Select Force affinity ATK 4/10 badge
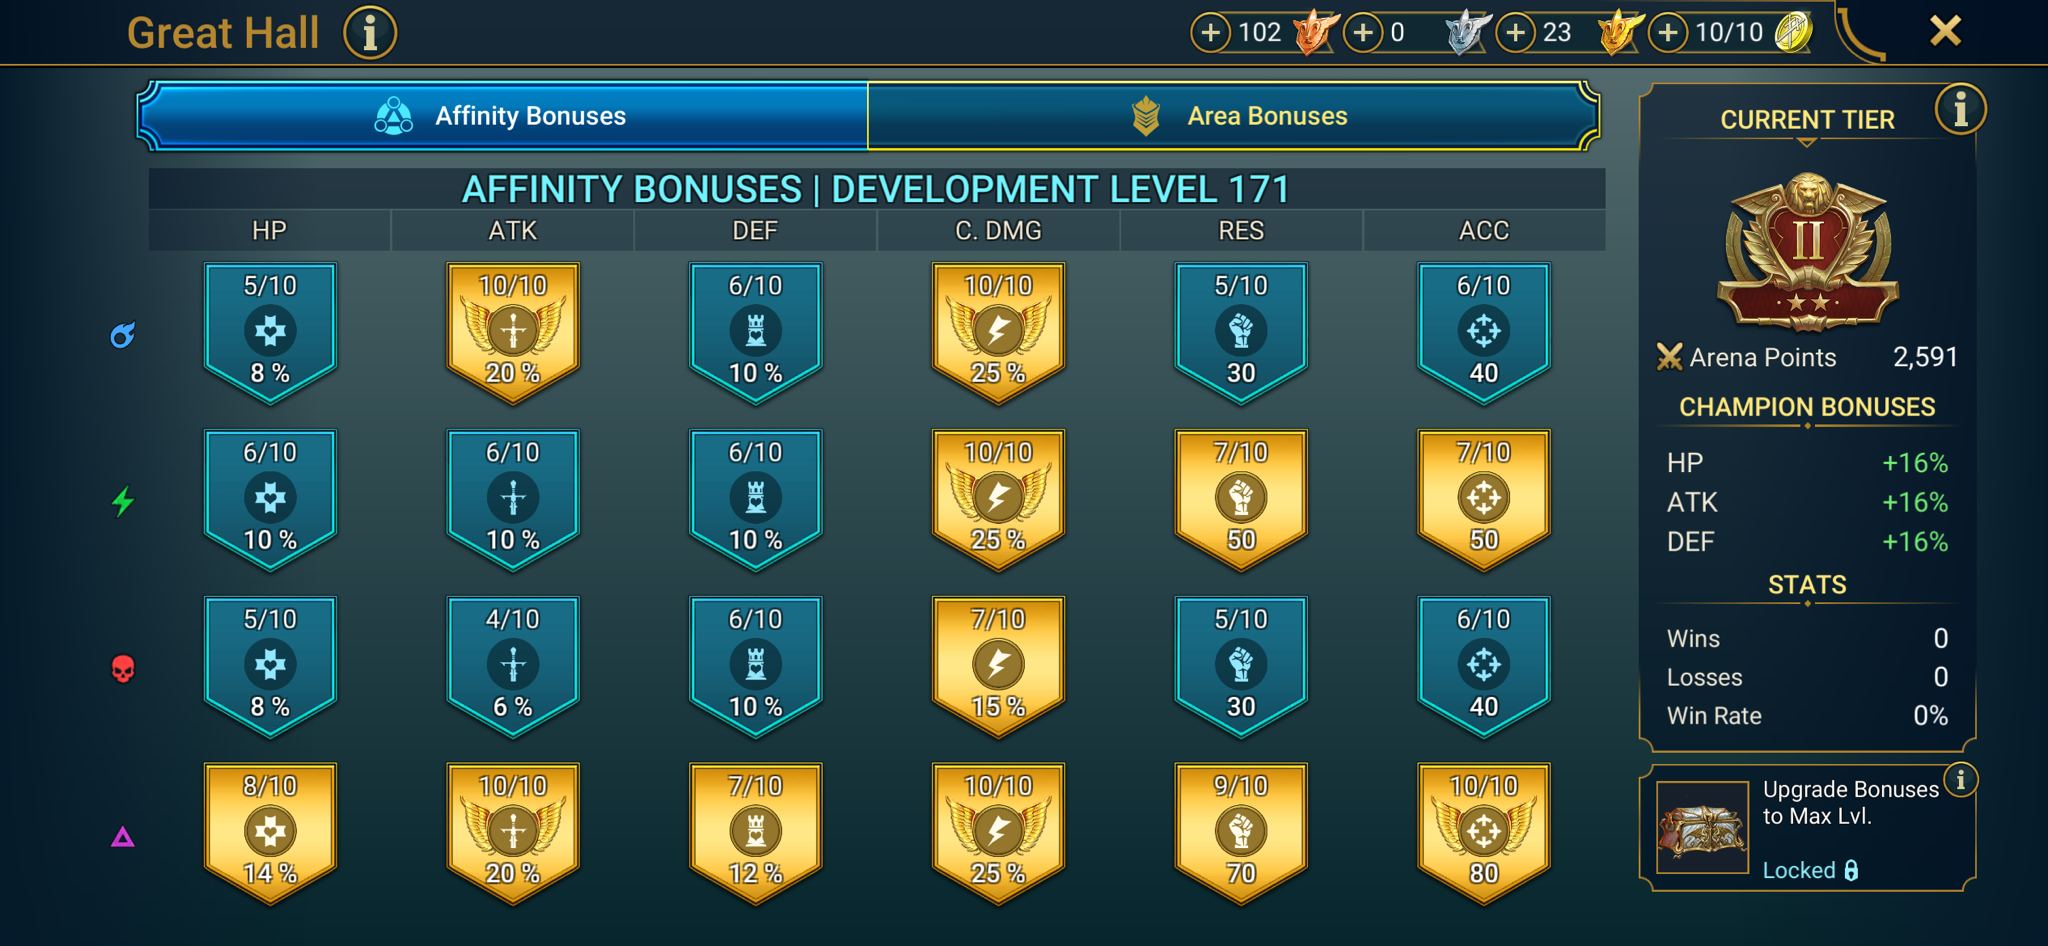This screenshot has width=2048, height=946. [513, 667]
